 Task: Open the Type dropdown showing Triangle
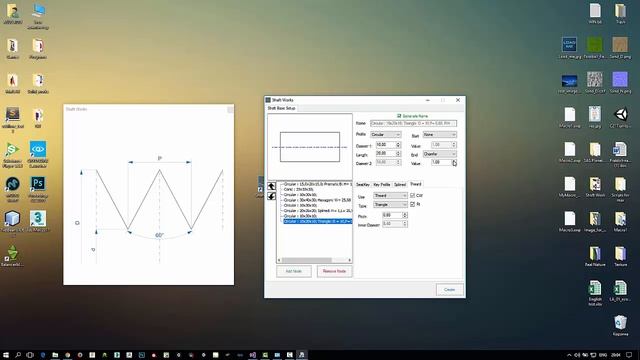click(x=390, y=205)
